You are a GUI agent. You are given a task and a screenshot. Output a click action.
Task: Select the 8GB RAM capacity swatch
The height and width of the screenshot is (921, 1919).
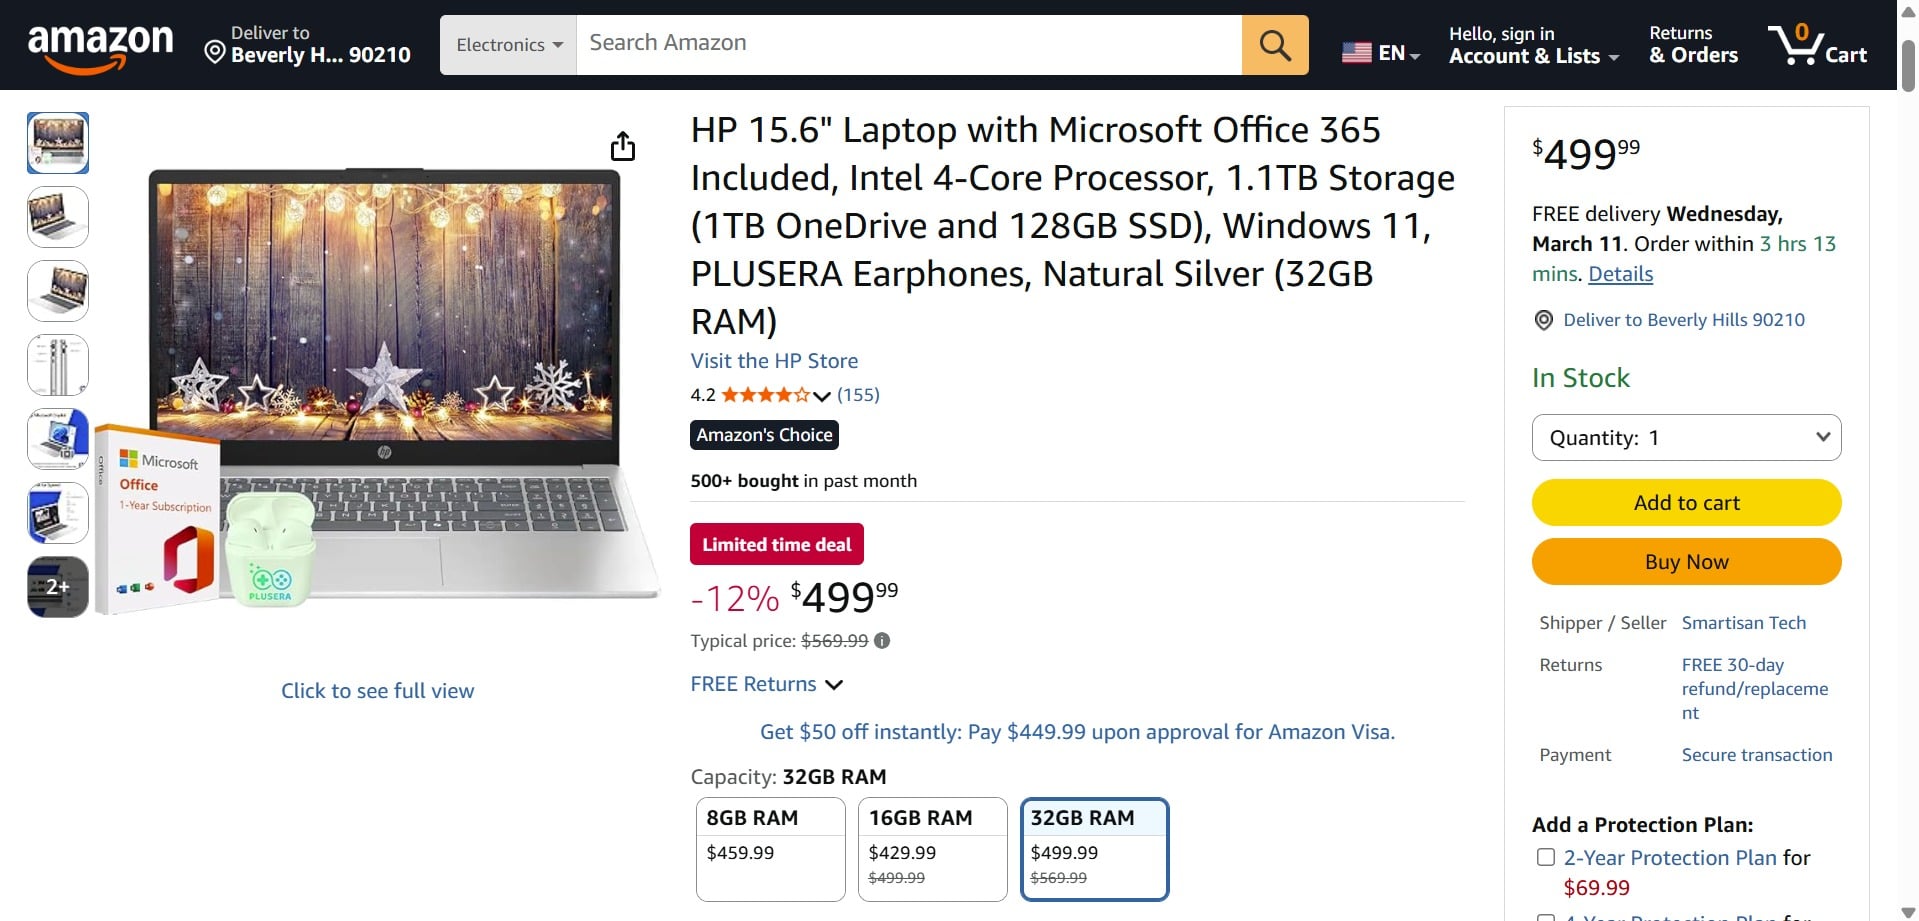770,849
